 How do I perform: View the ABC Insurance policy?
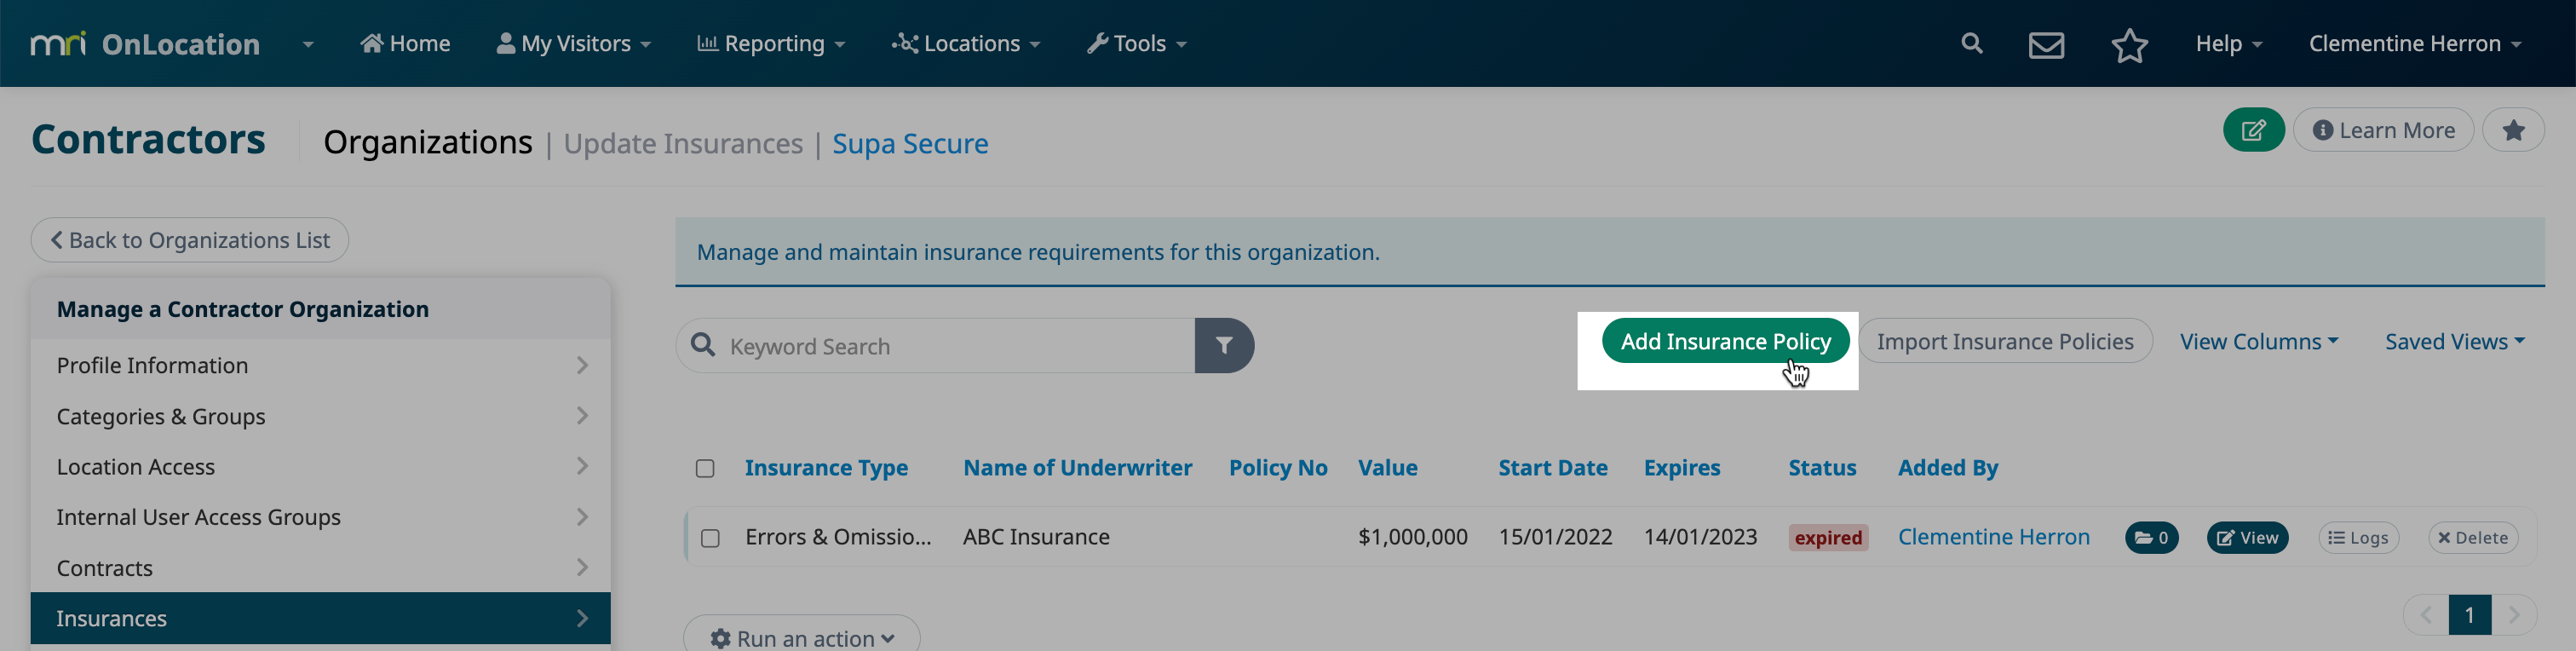tap(2247, 538)
